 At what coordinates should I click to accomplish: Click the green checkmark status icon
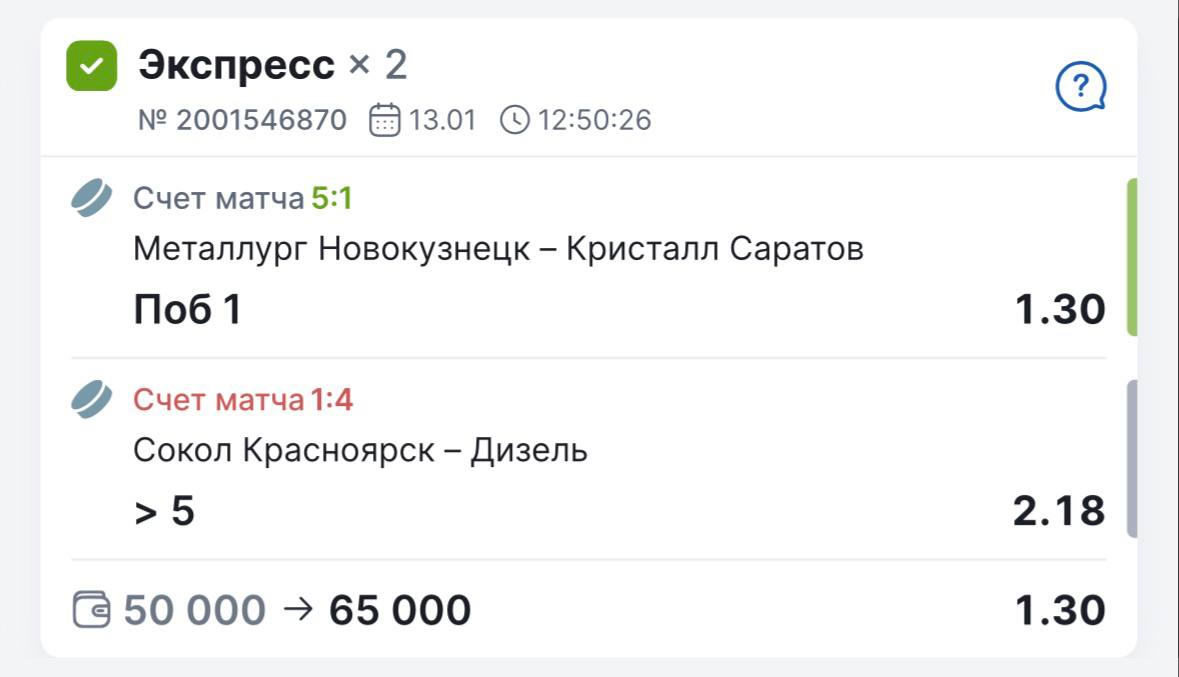pyautogui.click(x=91, y=66)
